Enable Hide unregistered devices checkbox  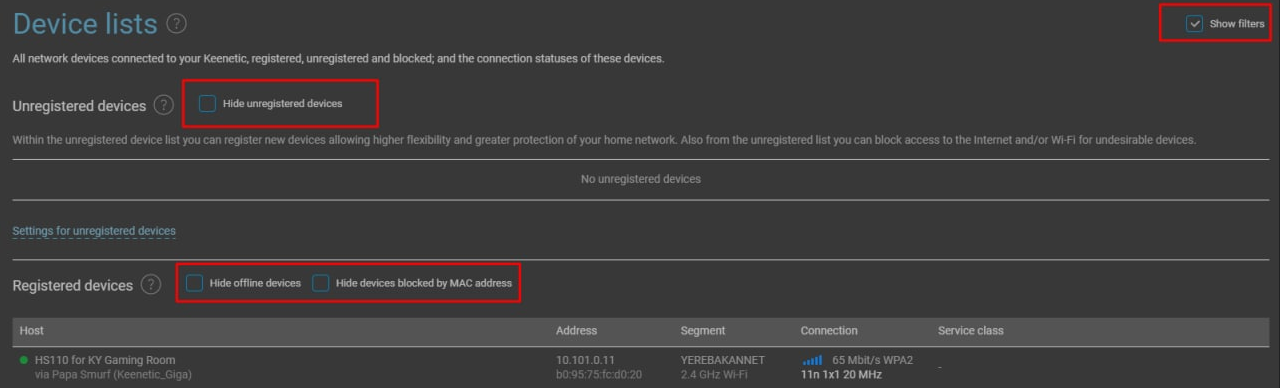pos(207,104)
